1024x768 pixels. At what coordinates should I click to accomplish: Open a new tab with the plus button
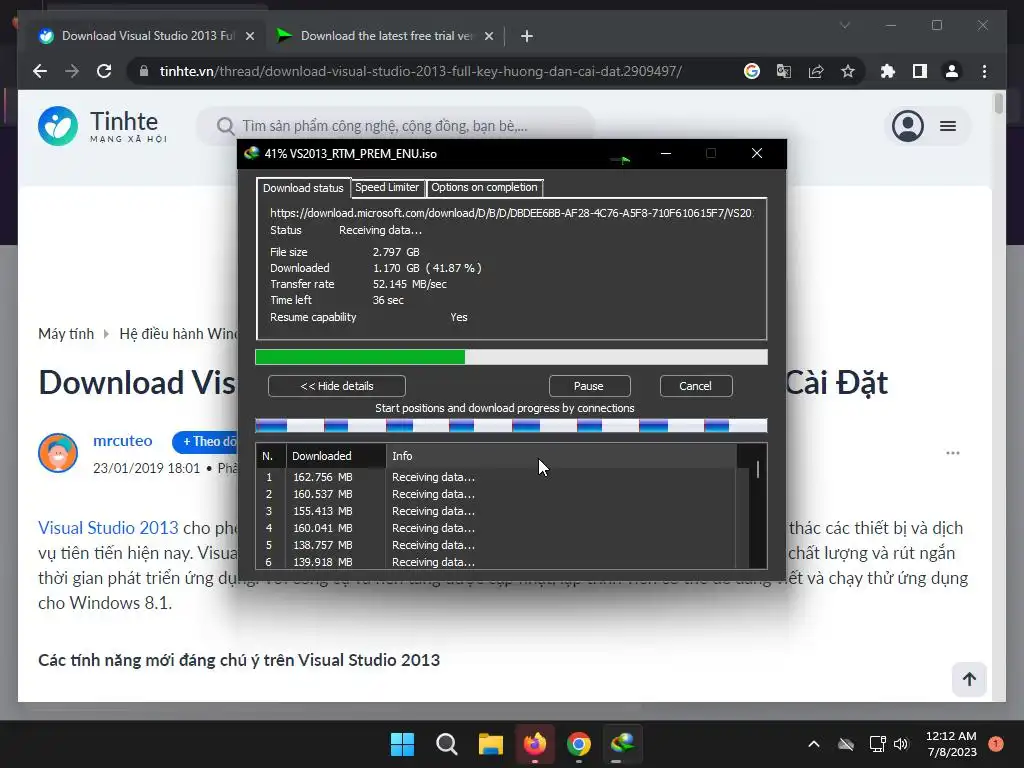pos(526,36)
